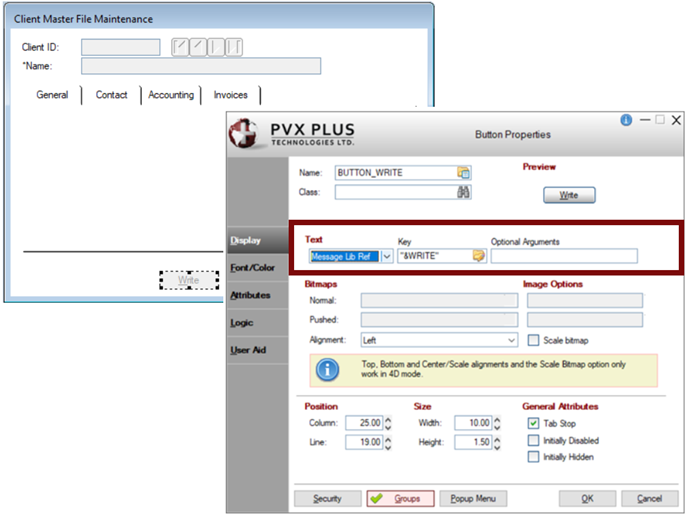The image size is (689, 517).
Task: Click the icon beside the Name field
Action: pos(463,173)
